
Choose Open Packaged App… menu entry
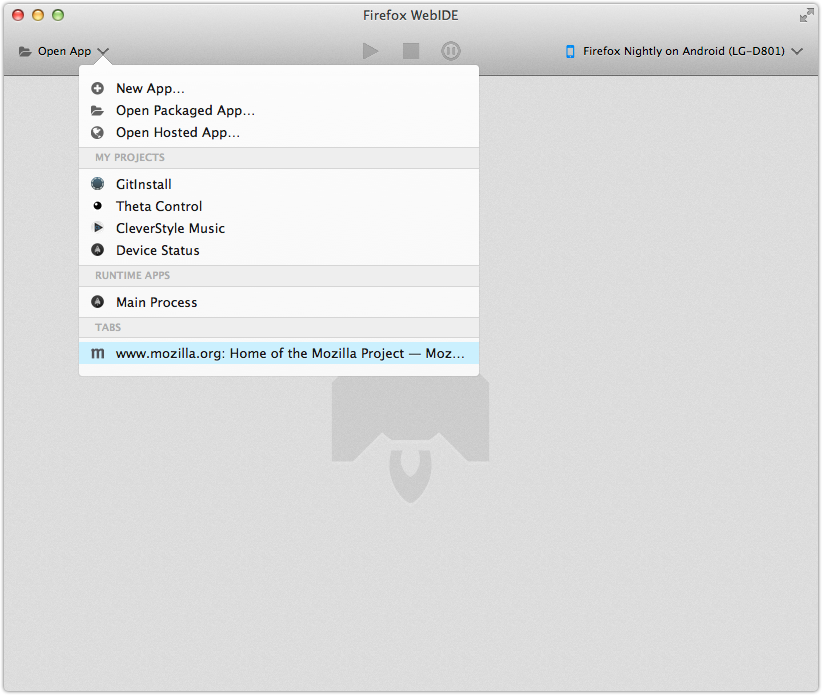coord(278,111)
